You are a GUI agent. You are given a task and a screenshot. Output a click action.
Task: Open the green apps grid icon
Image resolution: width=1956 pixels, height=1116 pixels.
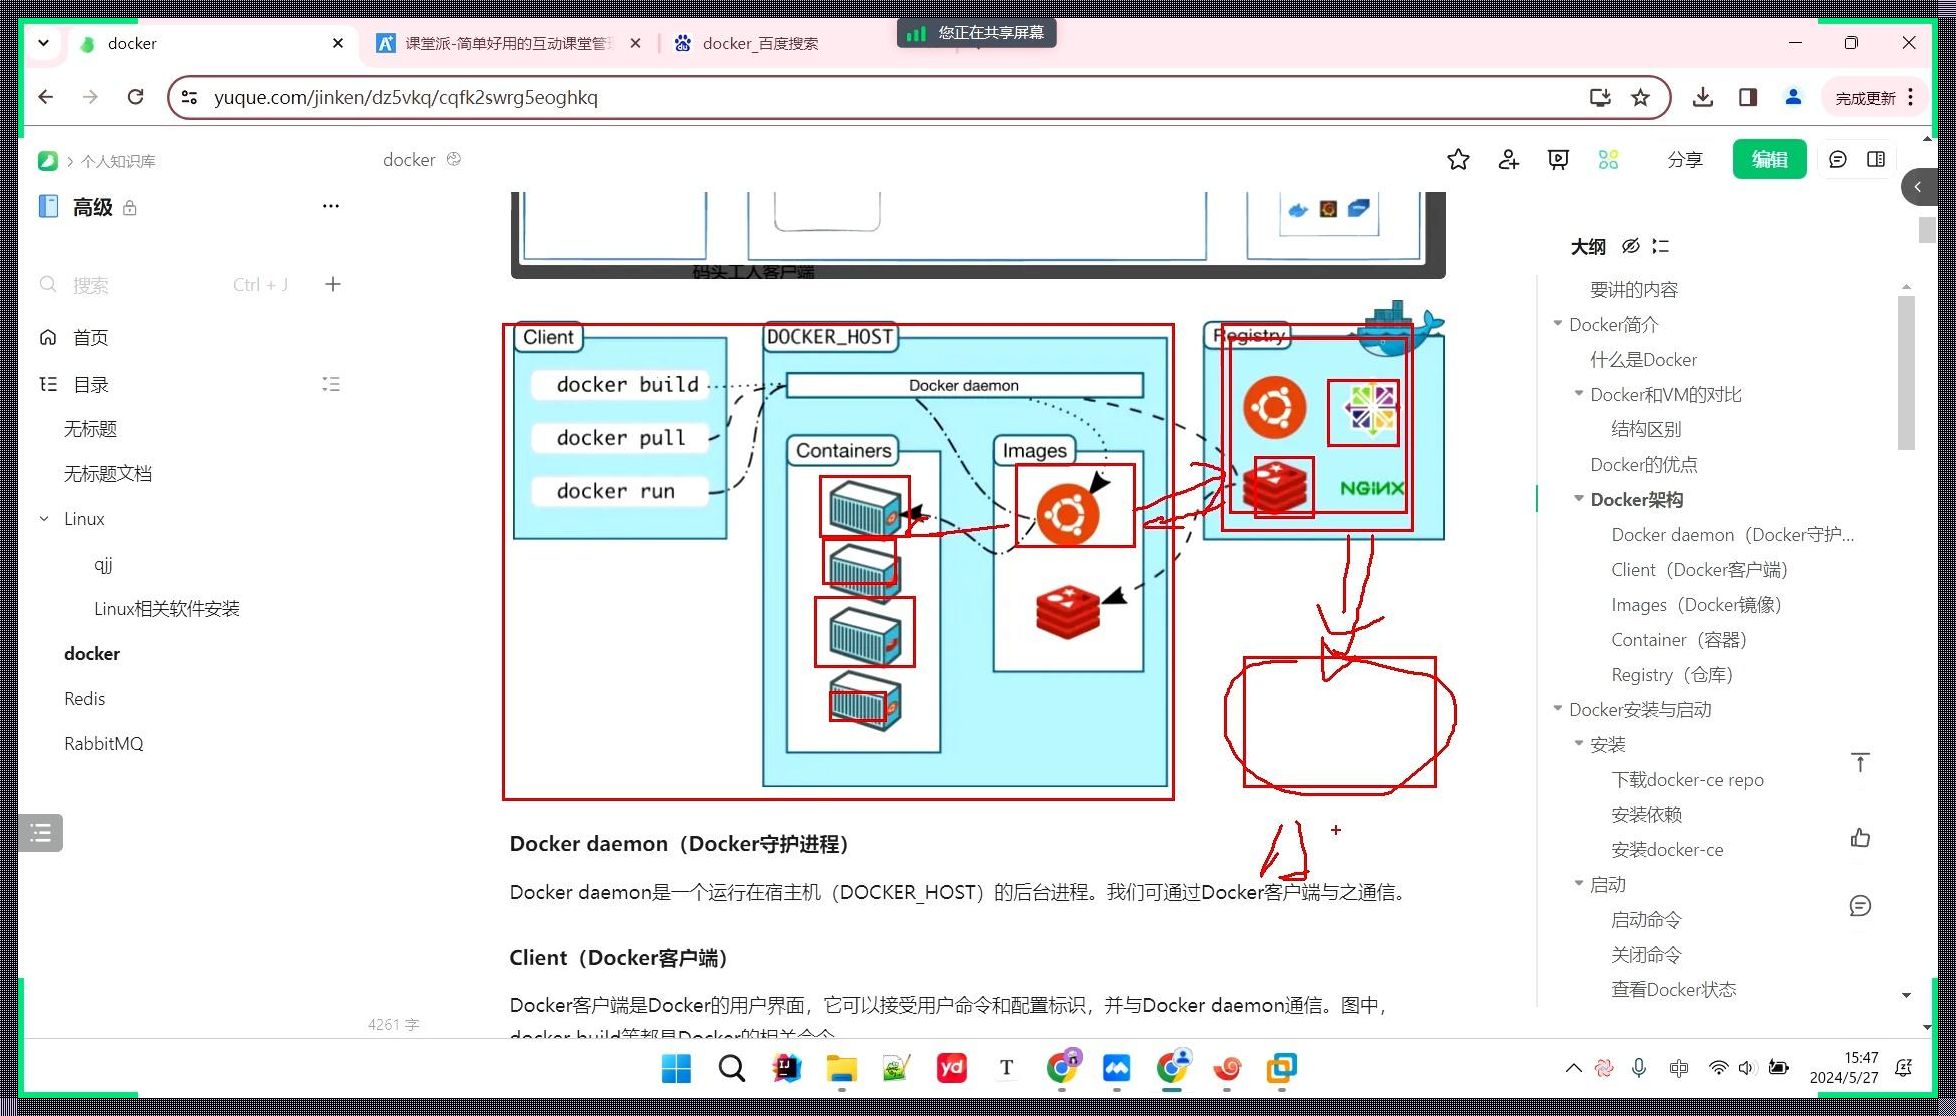1608,160
